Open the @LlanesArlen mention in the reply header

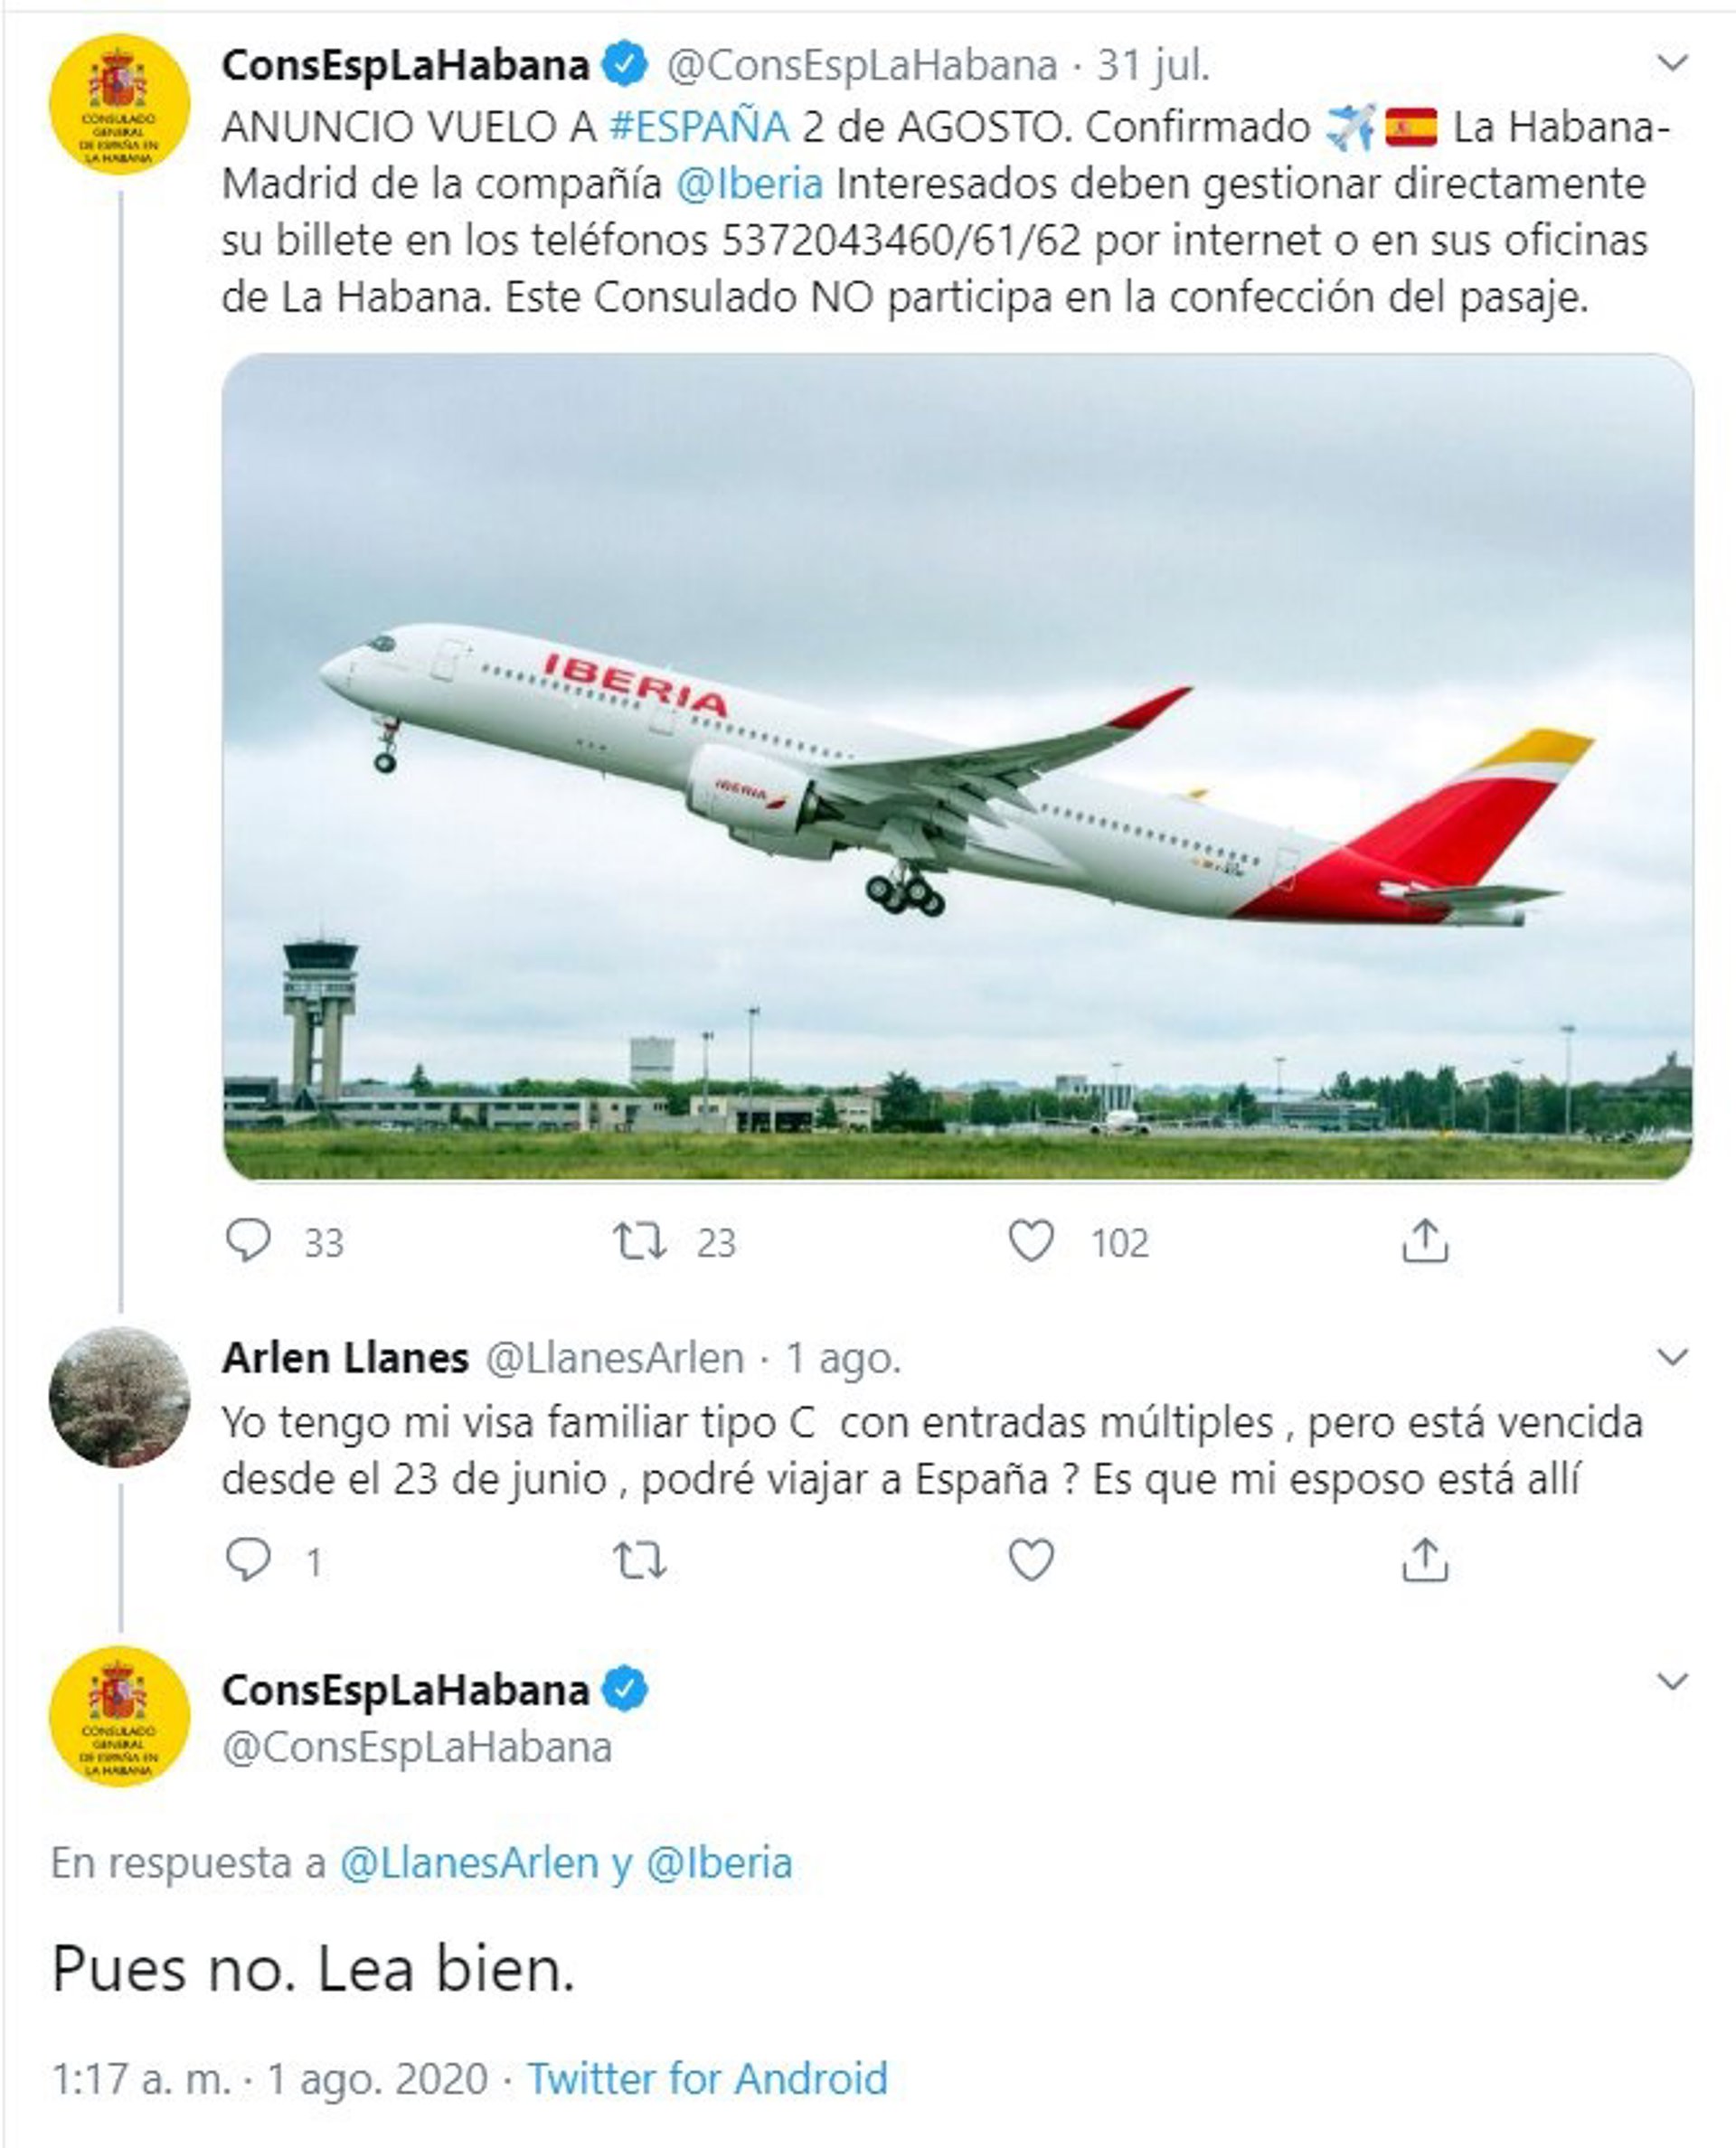coord(469,1863)
